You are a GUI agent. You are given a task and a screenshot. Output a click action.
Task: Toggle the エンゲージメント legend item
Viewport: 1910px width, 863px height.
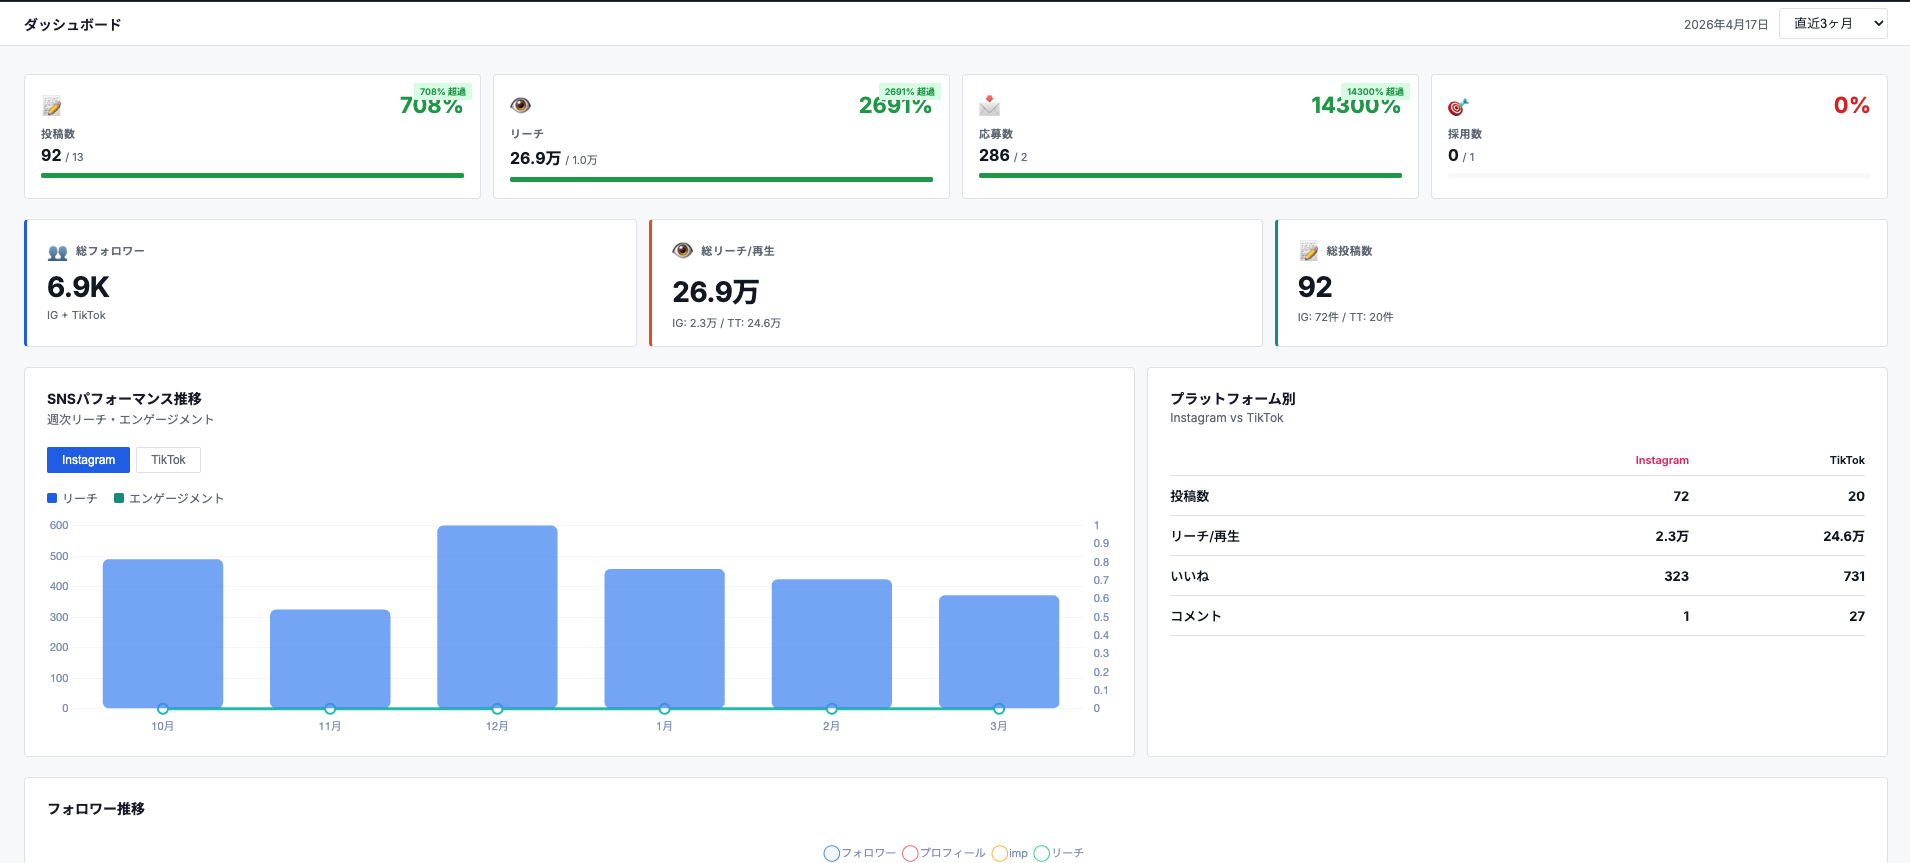(169, 498)
